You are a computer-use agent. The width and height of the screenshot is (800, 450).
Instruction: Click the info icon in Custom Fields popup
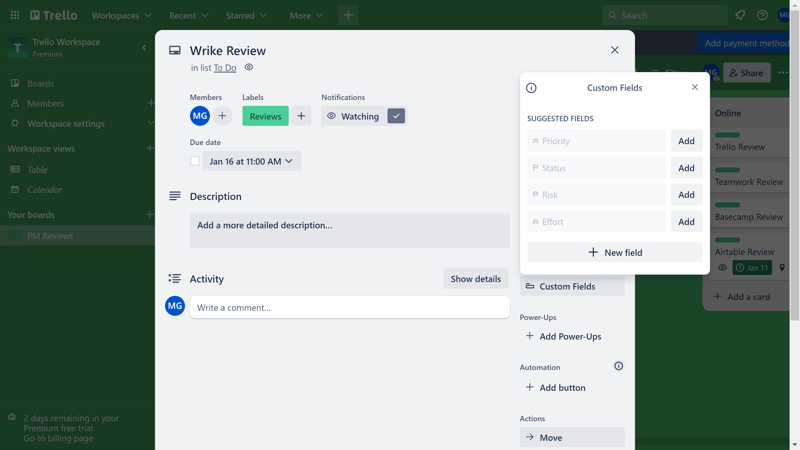pos(531,88)
